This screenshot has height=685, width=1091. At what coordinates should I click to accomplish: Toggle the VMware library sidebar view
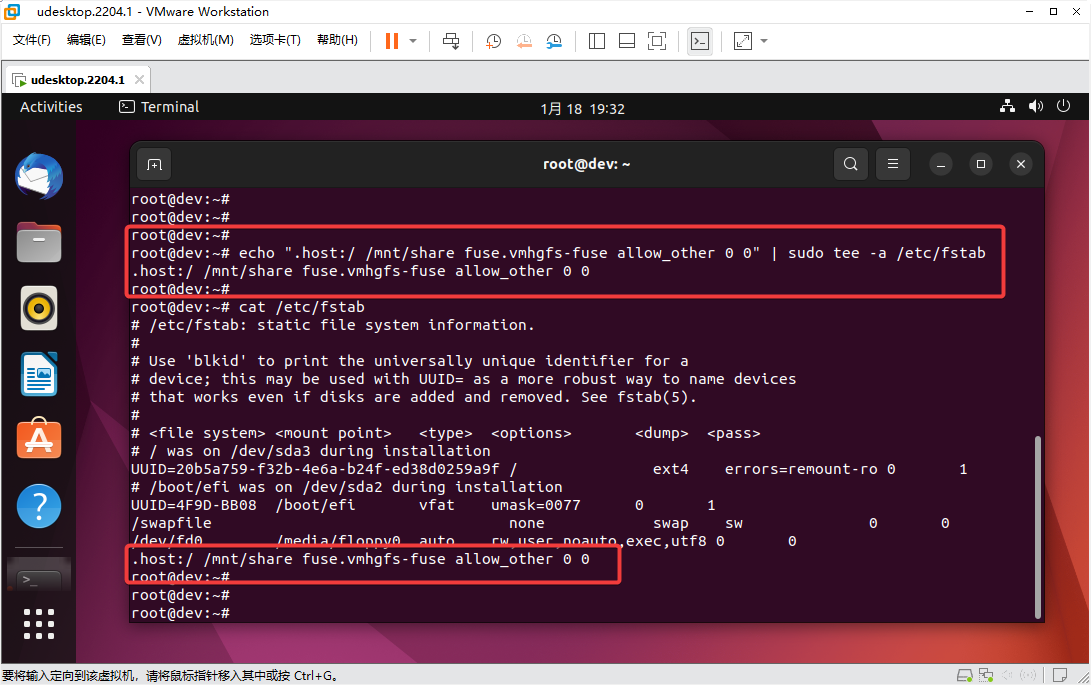(x=597, y=41)
